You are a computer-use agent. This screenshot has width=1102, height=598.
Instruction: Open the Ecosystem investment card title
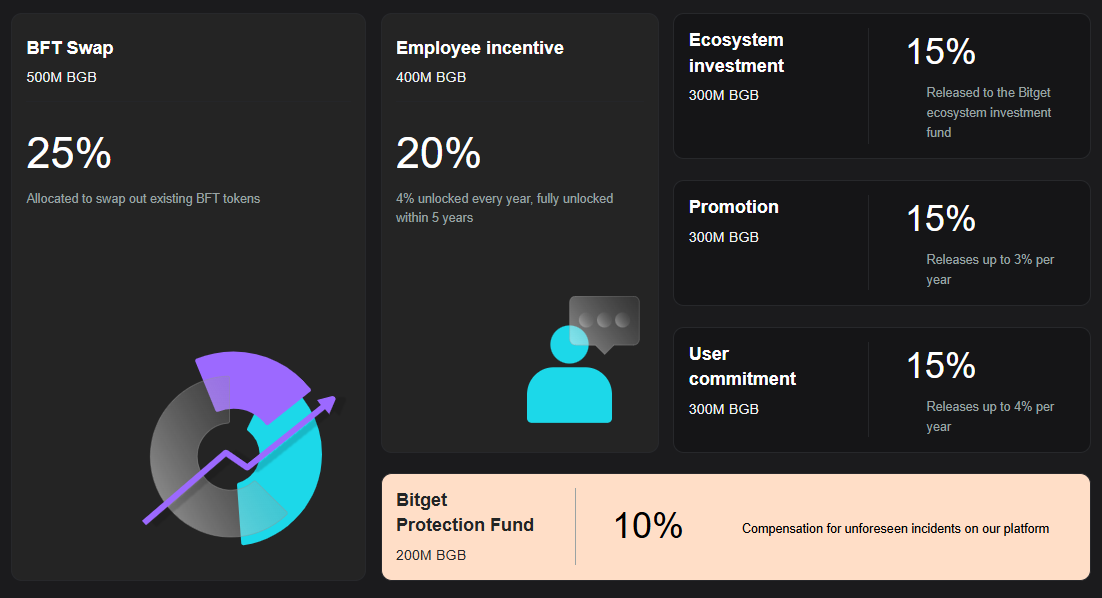[x=736, y=53]
